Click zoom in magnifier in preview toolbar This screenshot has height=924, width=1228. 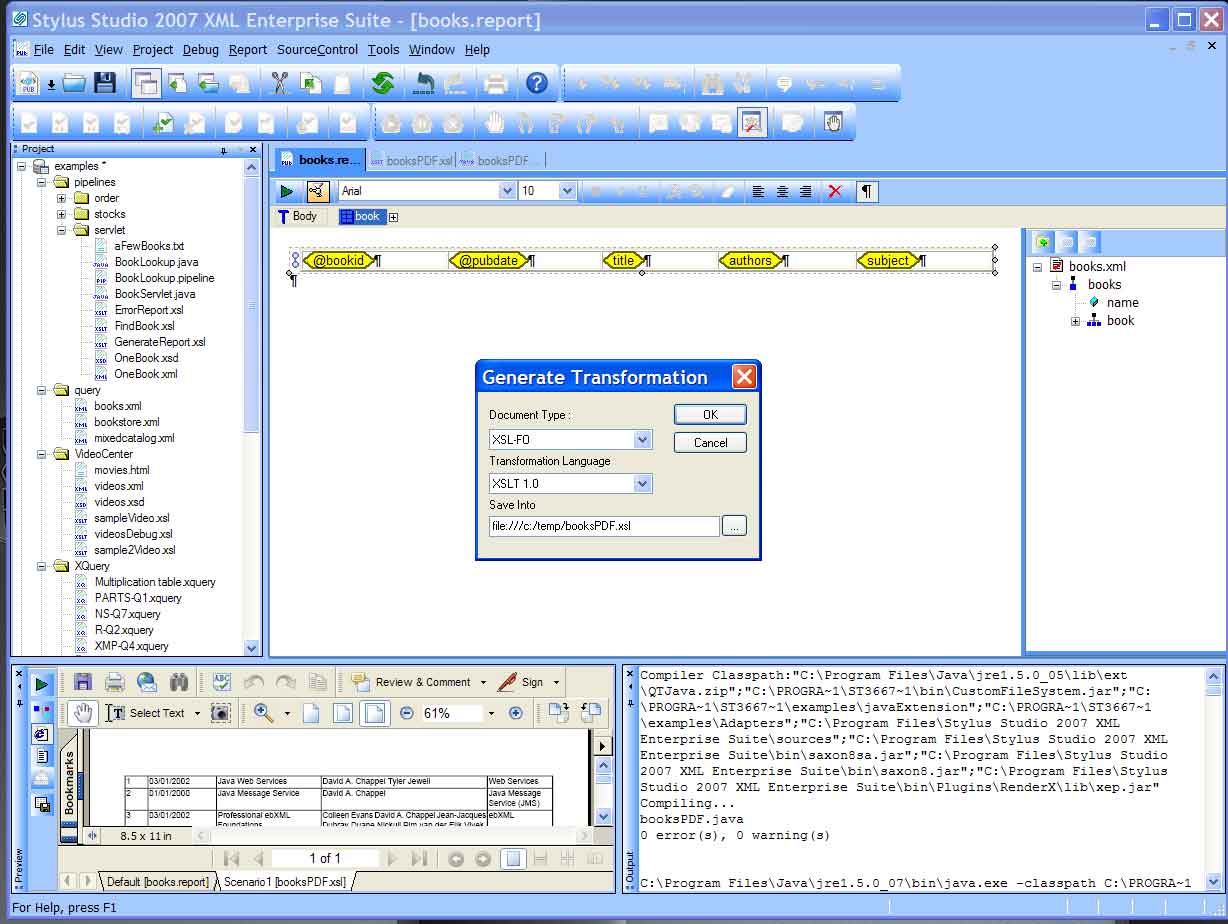pyautogui.click(x=264, y=713)
